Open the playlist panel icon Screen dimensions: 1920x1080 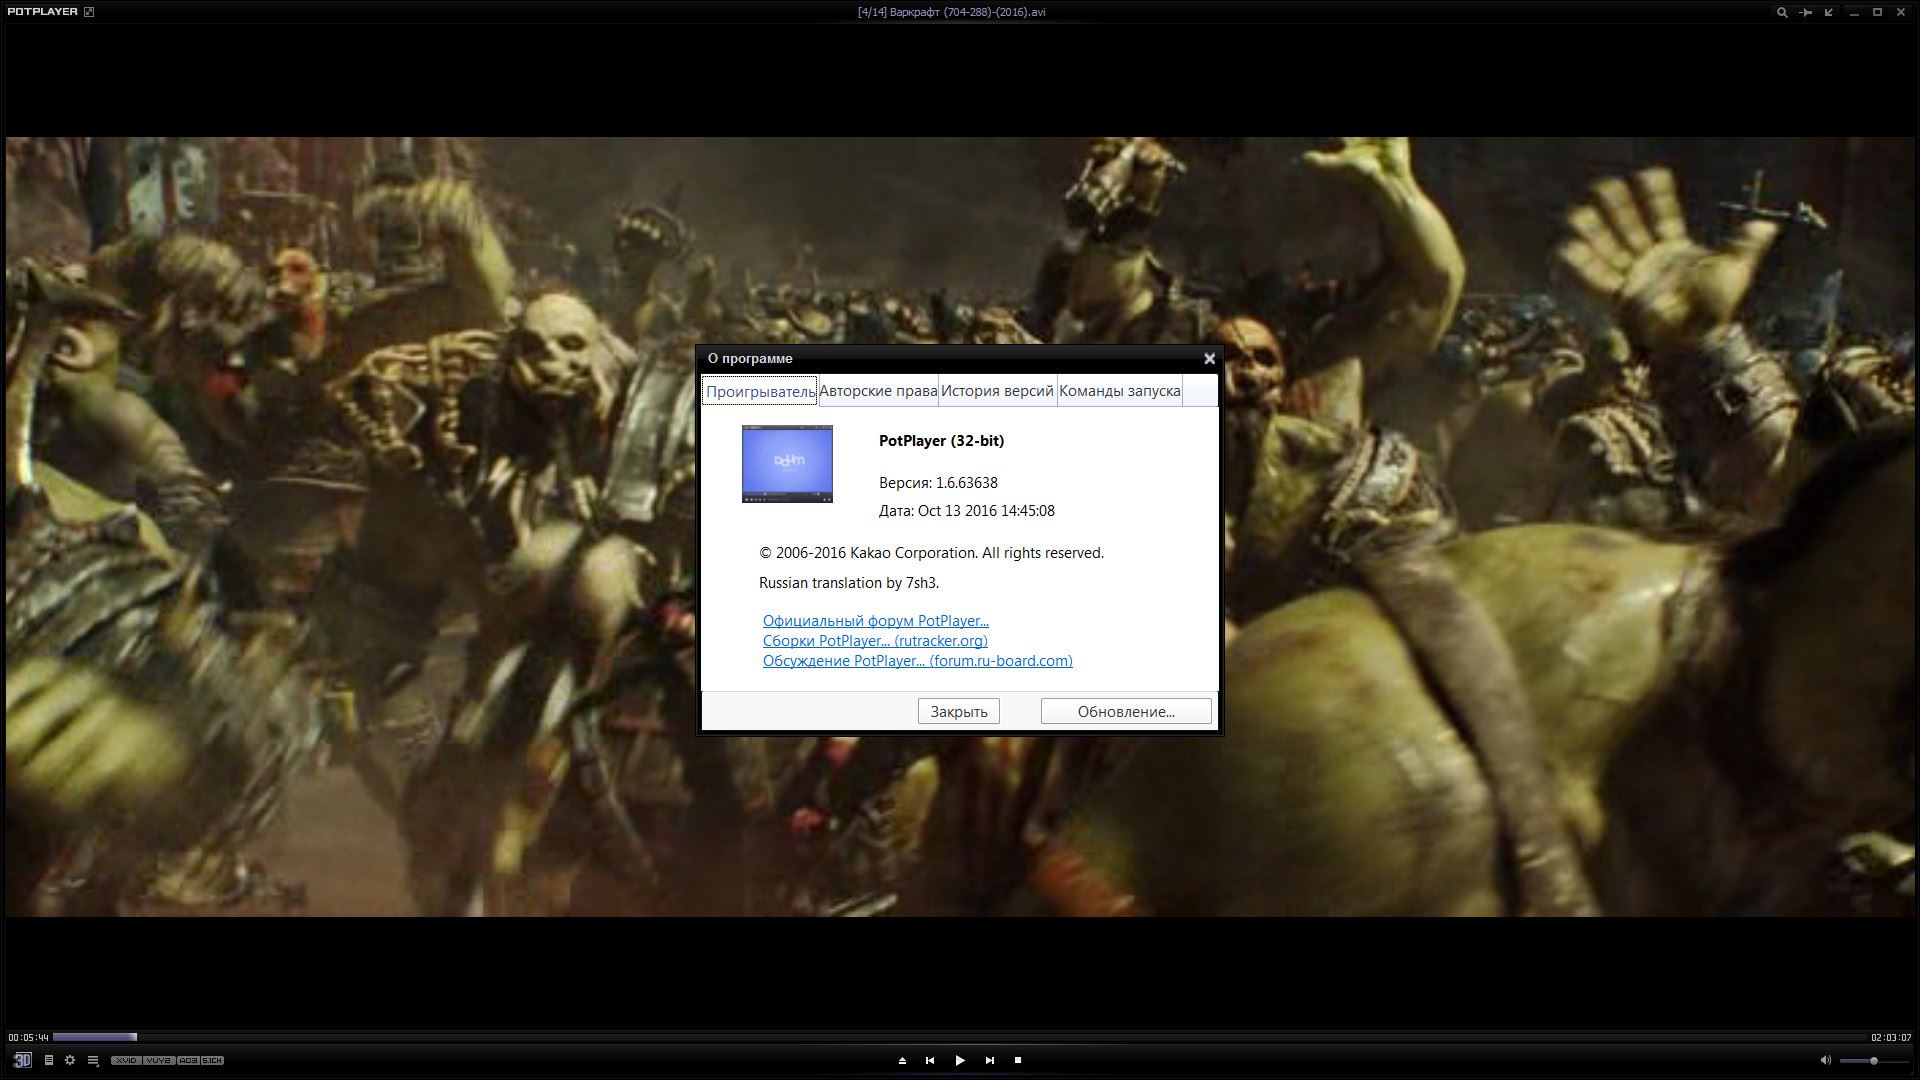tap(49, 1060)
